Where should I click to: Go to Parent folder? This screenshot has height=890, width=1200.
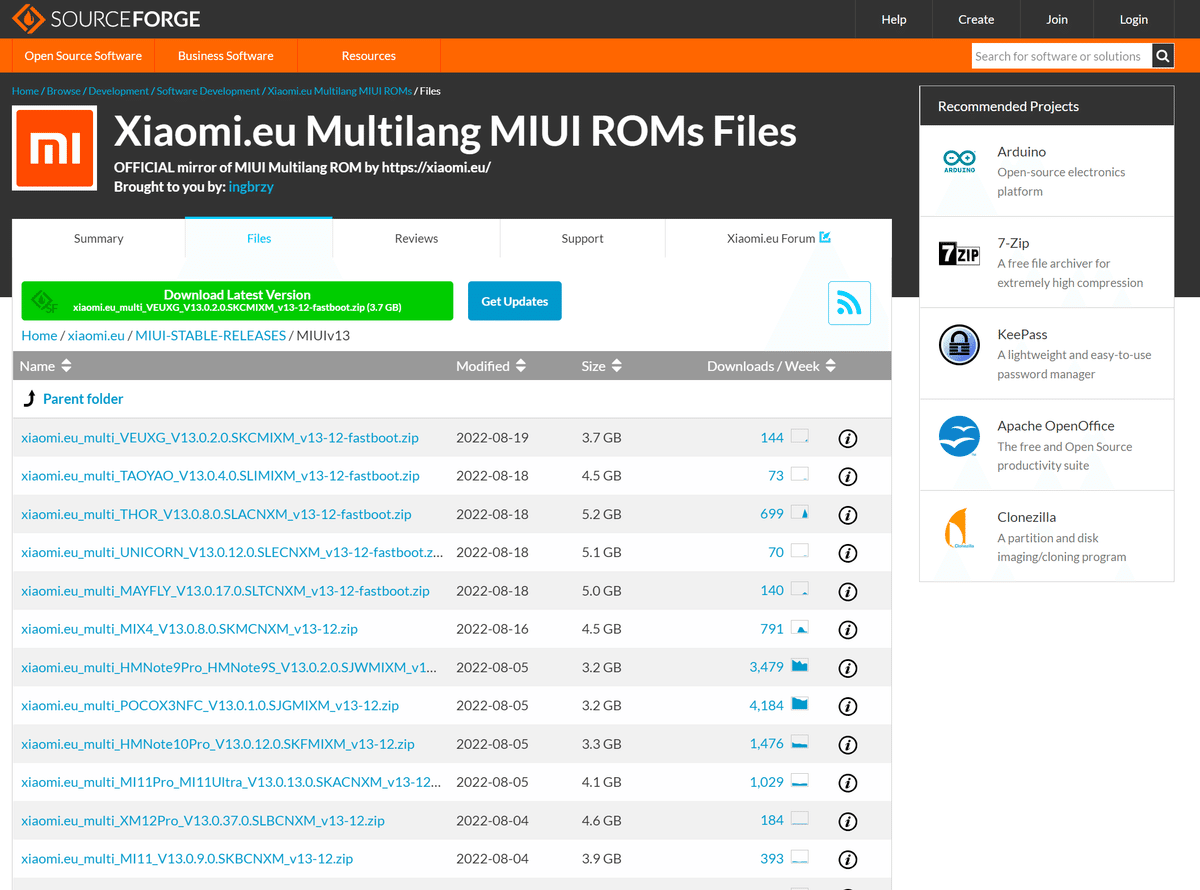click(x=83, y=399)
